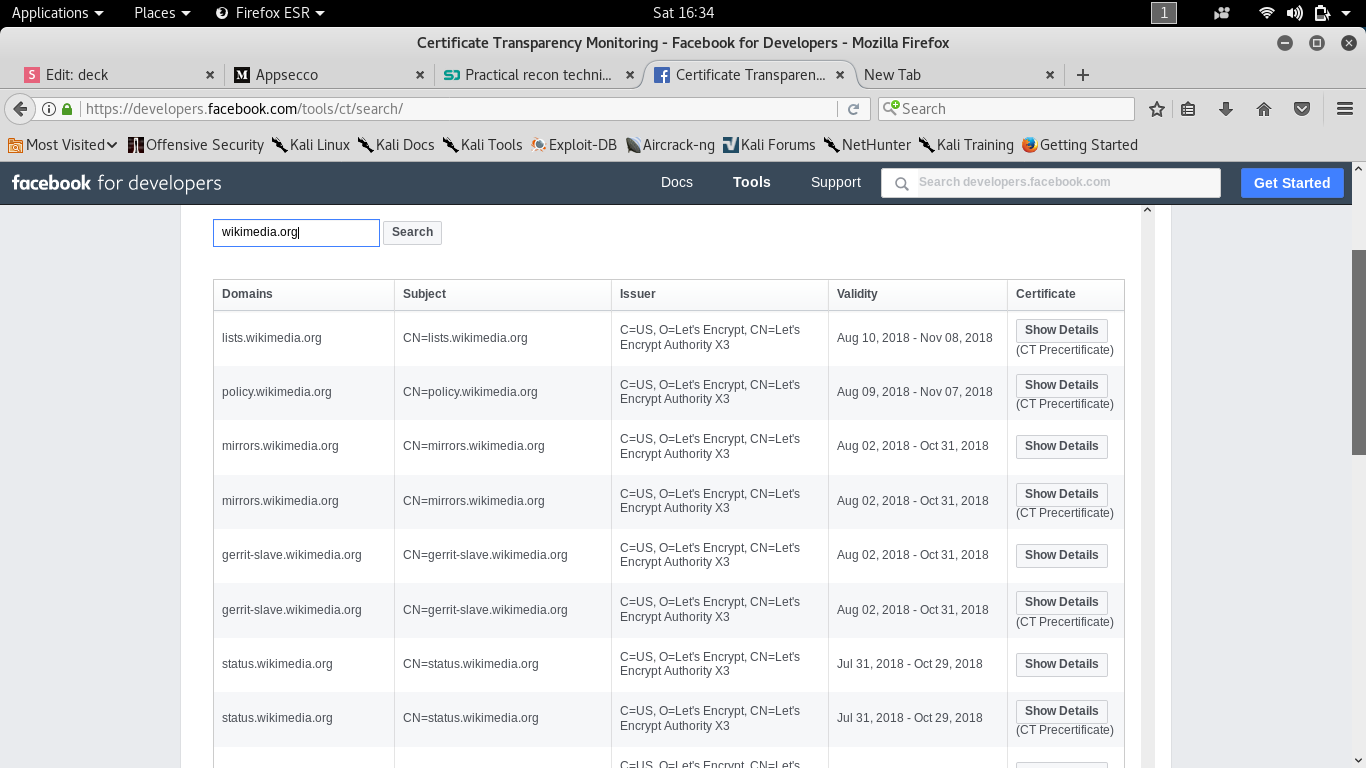Image resolution: width=1366 pixels, height=768 pixels.
Task: Open the Firefox ESR app menu
Action: click(271, 13)
